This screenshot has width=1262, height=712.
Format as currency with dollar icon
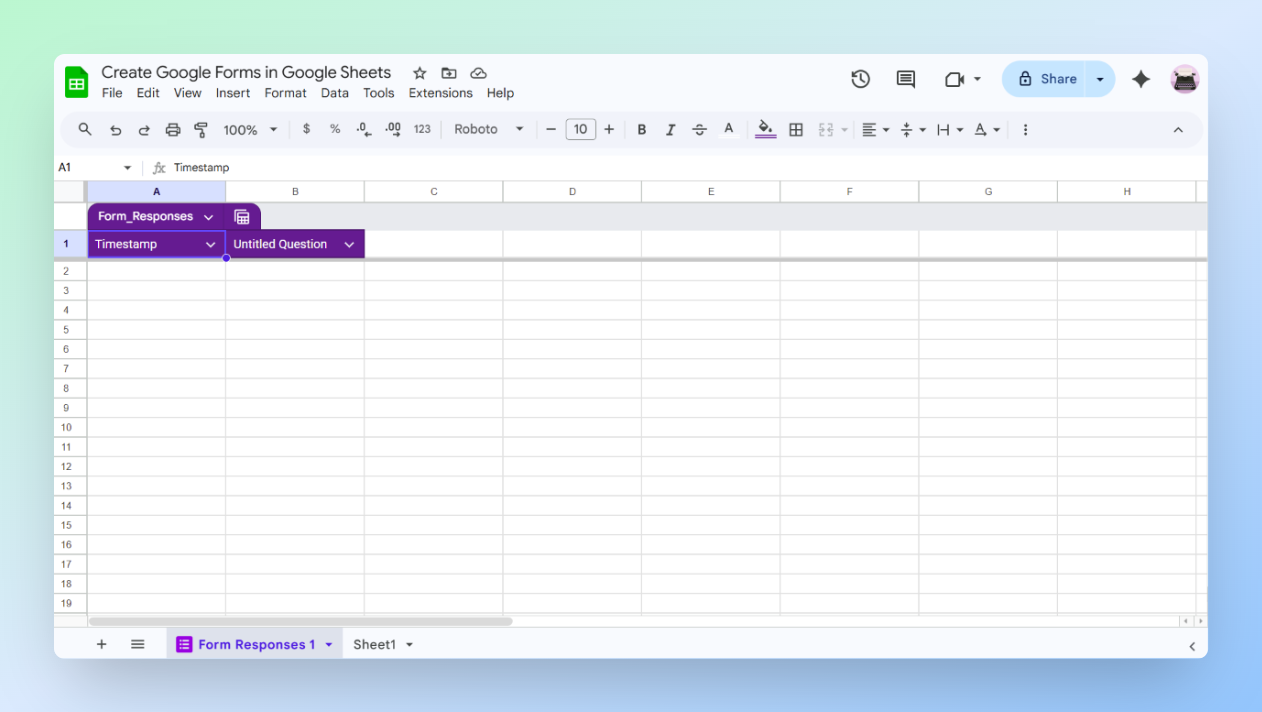coord(306,129)
